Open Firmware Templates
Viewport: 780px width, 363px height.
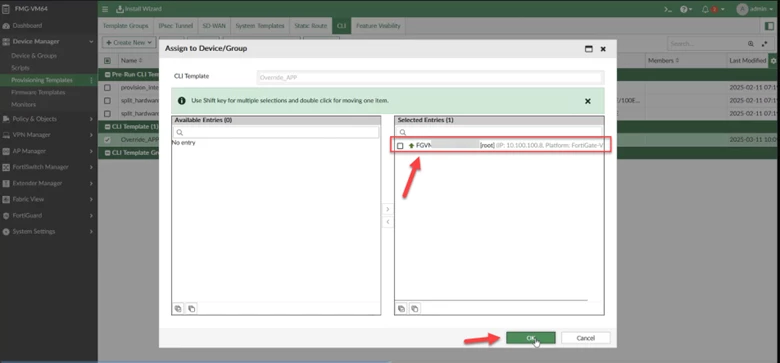tap(38, 92)
